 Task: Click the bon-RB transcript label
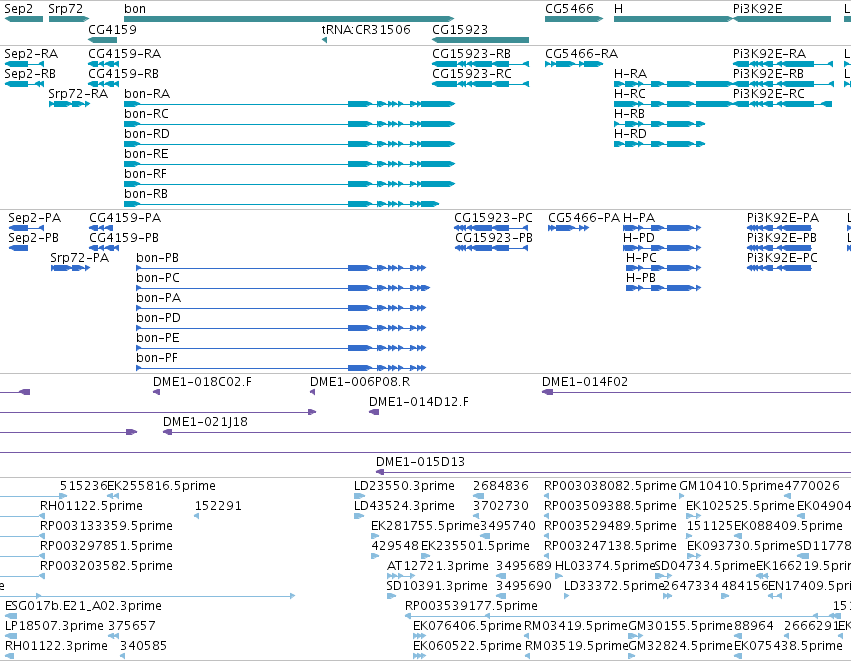146,194
